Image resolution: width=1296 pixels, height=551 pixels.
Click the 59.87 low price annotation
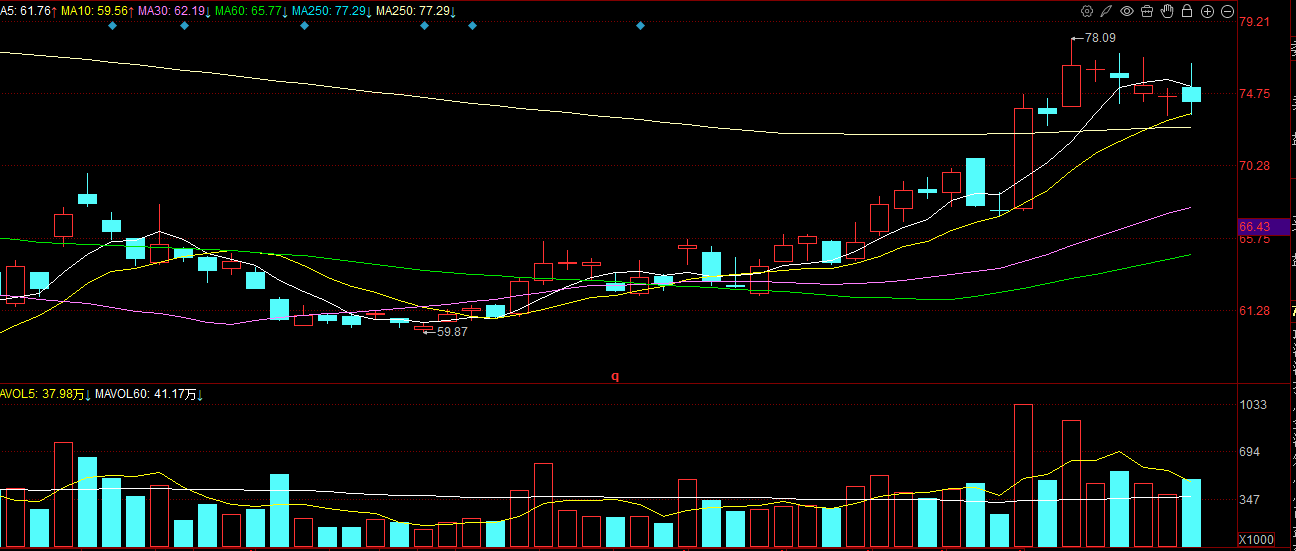click(452, 331)
